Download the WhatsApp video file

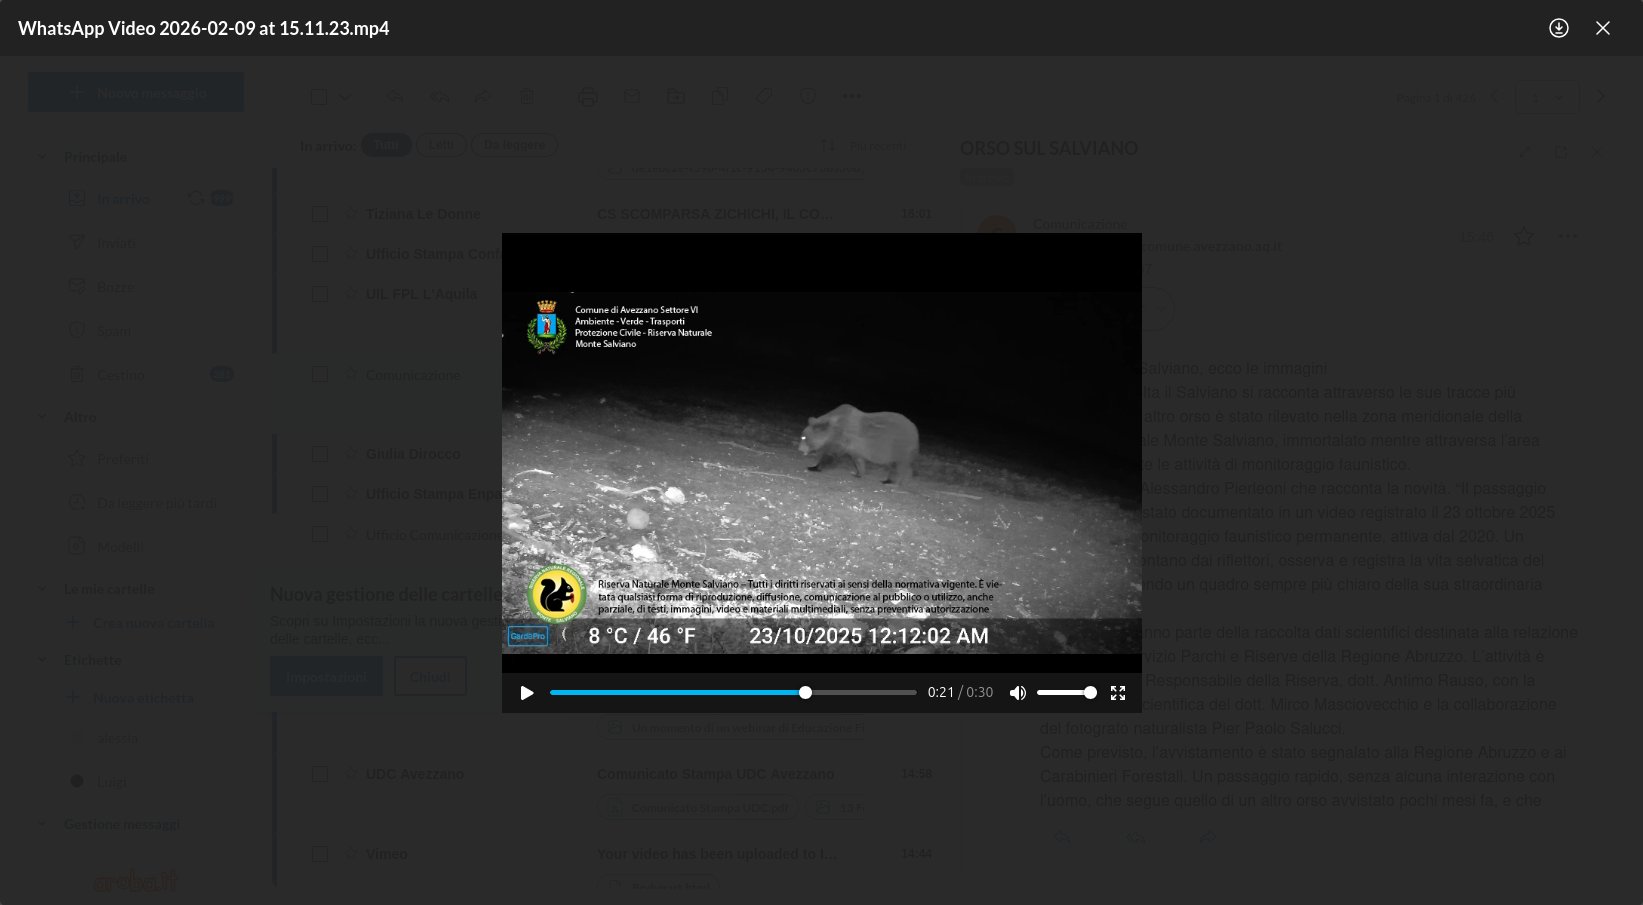click(x=1558, y=28)
